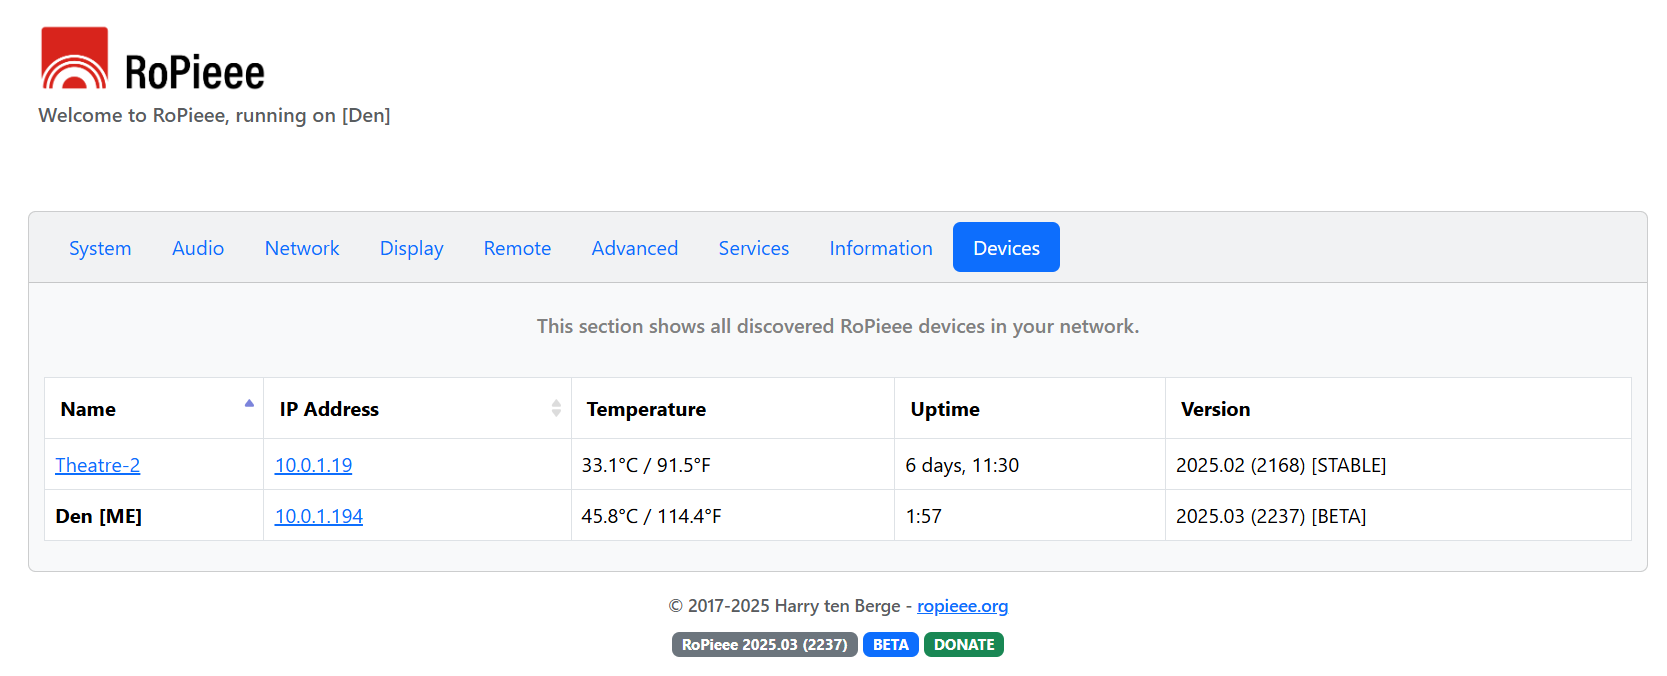Visit the ropieee.org link
The width and height of the screenshot is (1667, 676).
click(962, 606)
